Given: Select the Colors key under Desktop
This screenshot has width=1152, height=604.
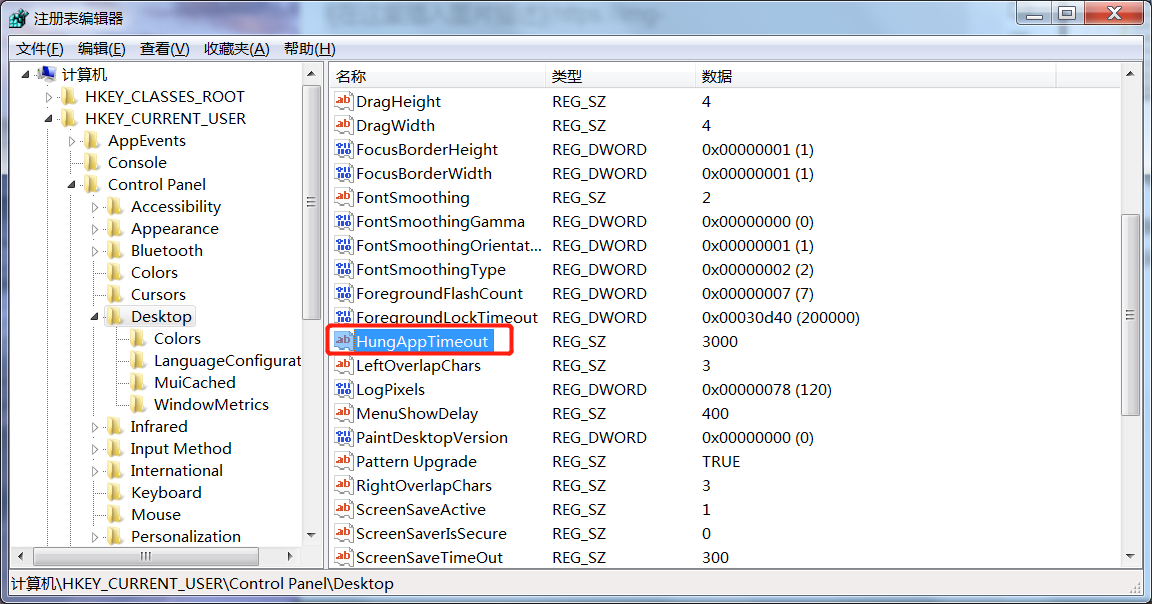Looking at the screenshot, I should (x=177, y=339).
